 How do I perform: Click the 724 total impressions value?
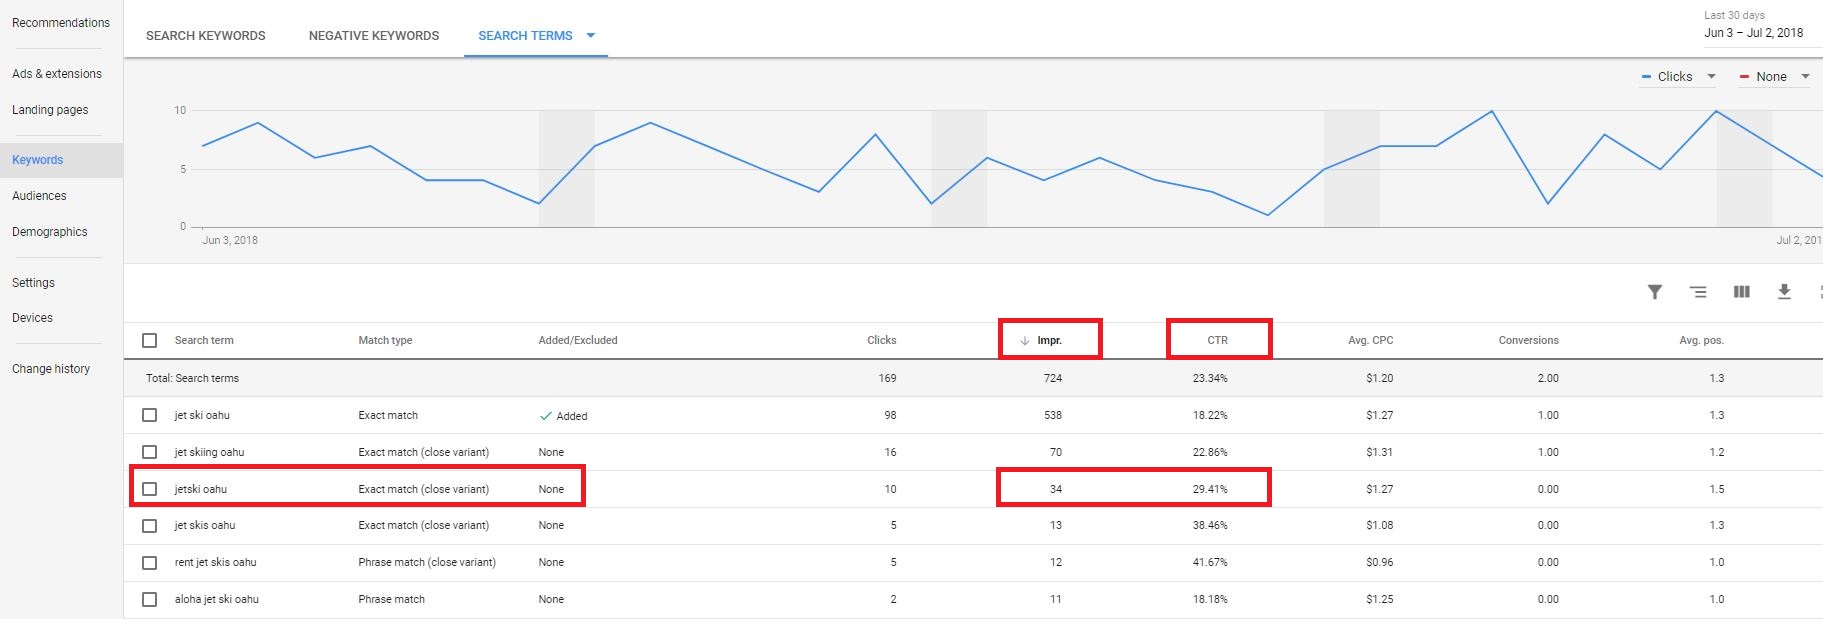click(x=1053, y=378)
